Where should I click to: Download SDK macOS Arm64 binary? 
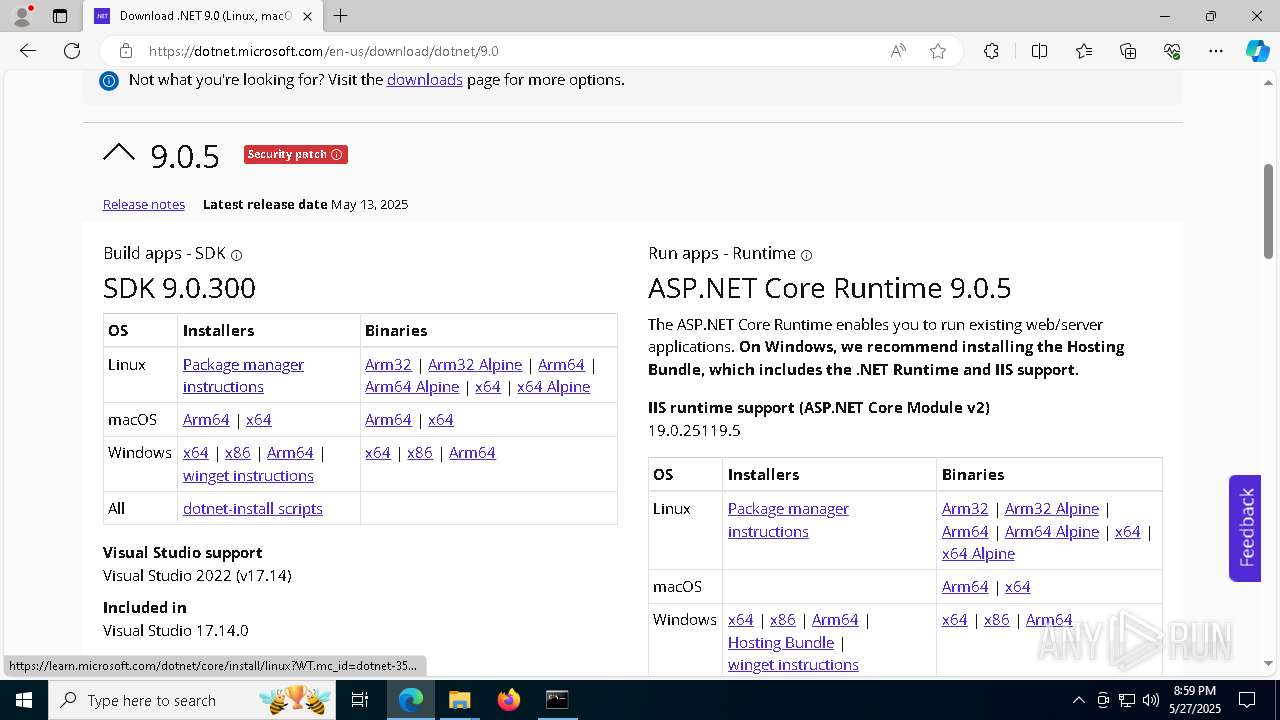pyautogui.click(x=388, y=420)
